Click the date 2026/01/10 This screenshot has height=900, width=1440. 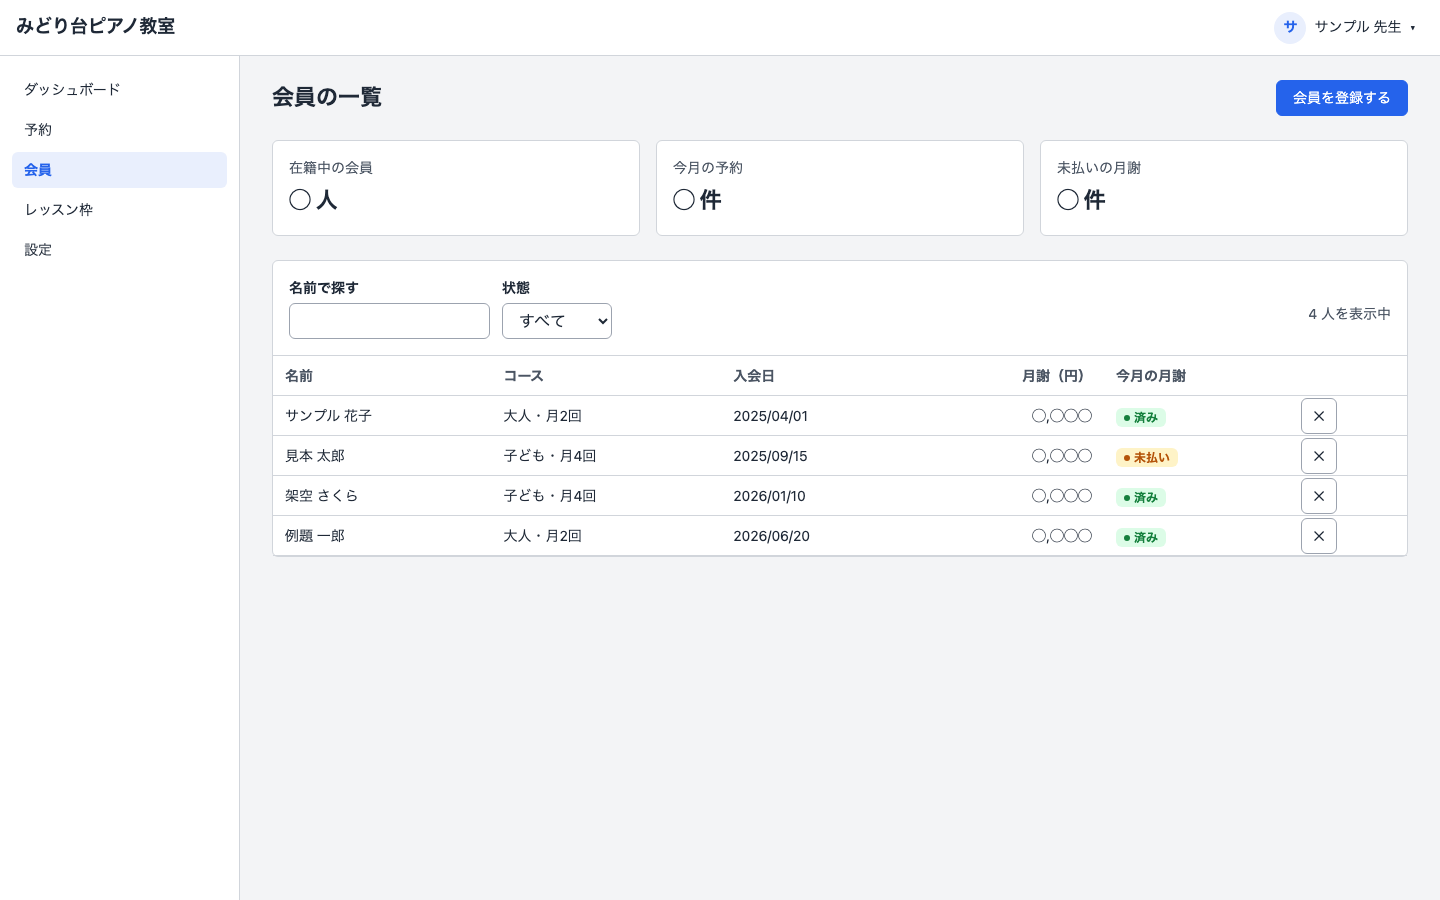click(769, 496)
